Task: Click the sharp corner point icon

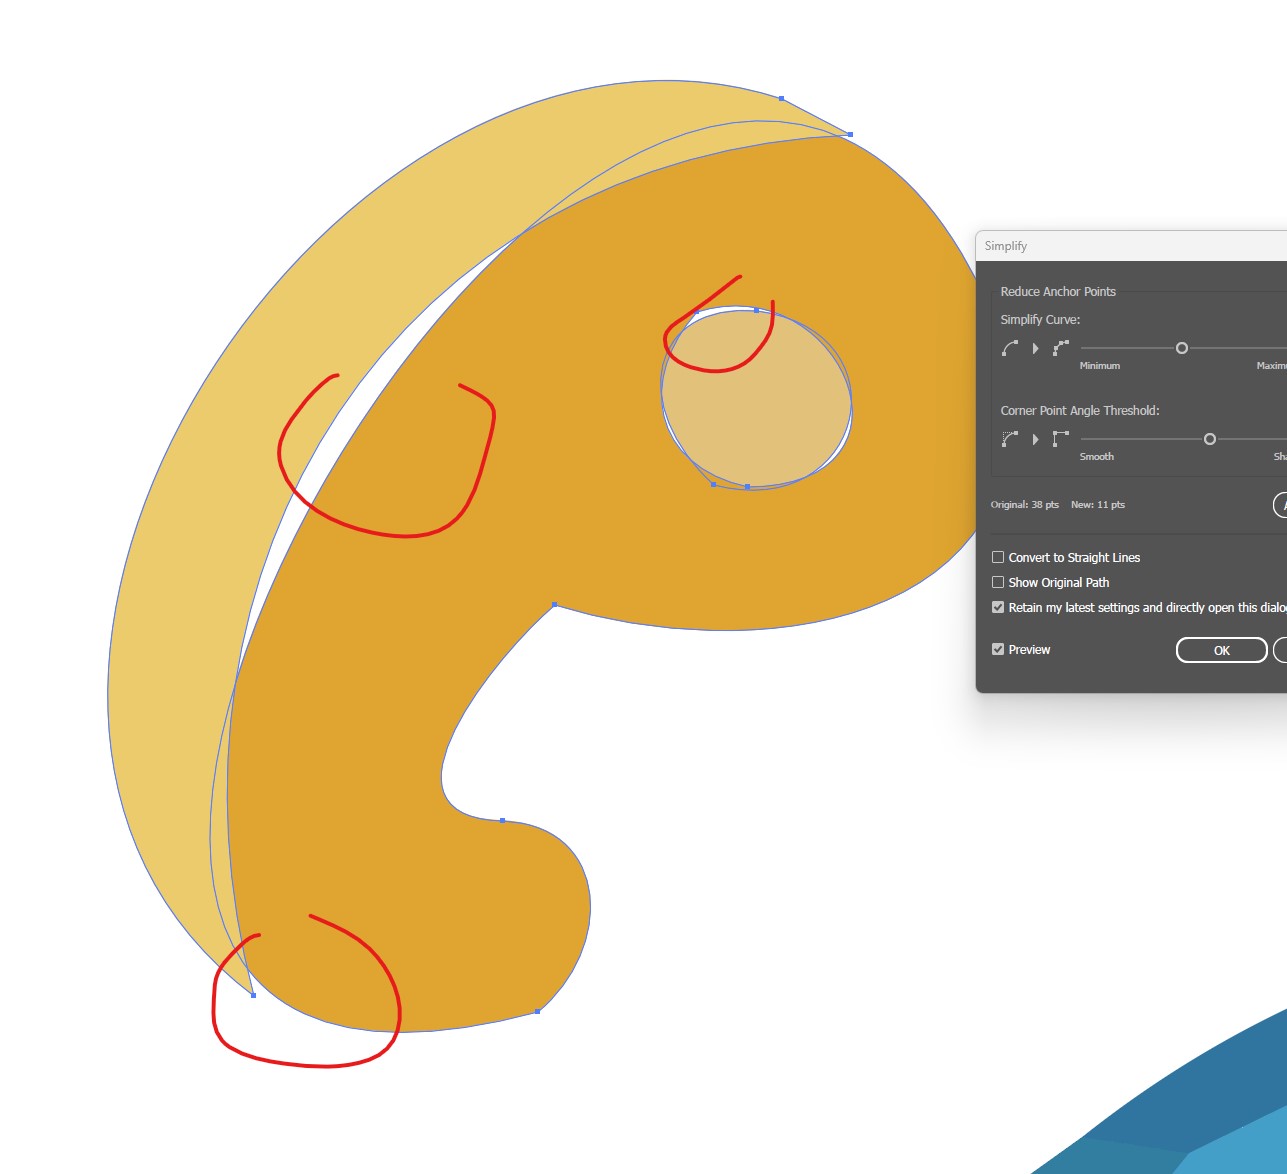Action: click(1060, 439)
